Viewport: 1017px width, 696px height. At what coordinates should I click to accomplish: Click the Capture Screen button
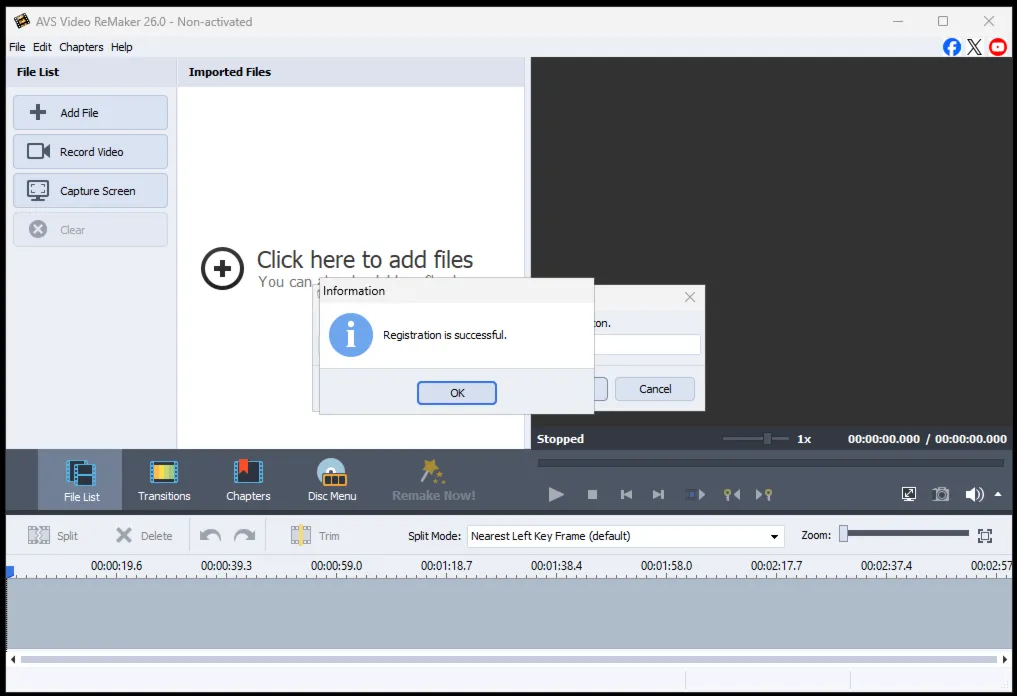pos(90,191)
